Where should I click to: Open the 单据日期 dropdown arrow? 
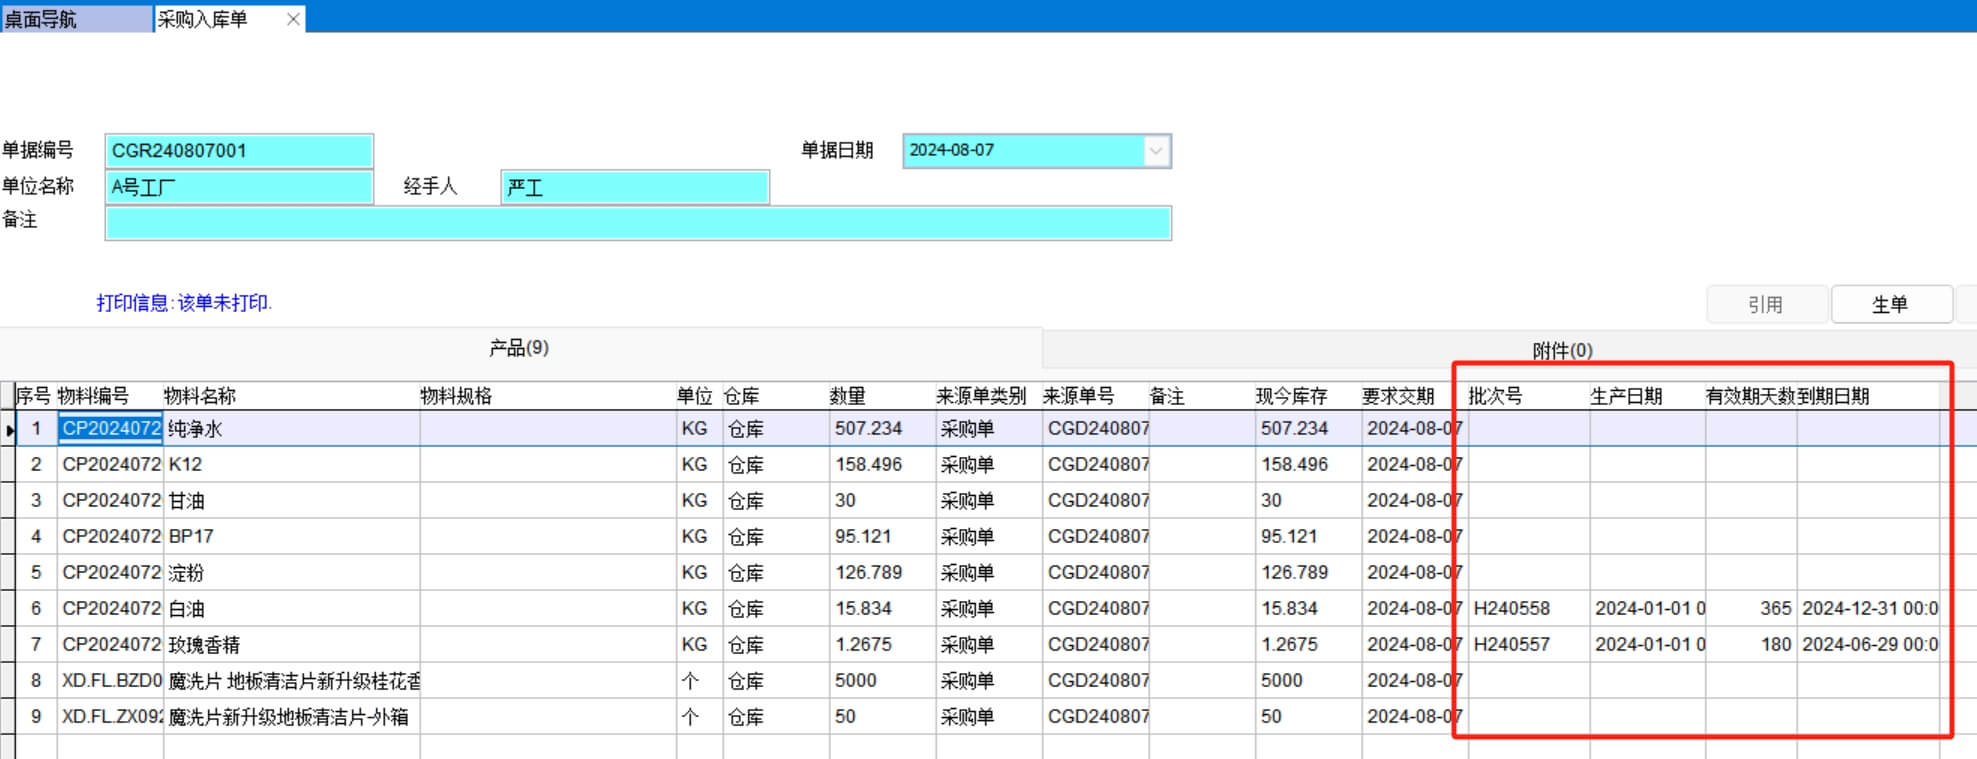(x=1156, y=151)
